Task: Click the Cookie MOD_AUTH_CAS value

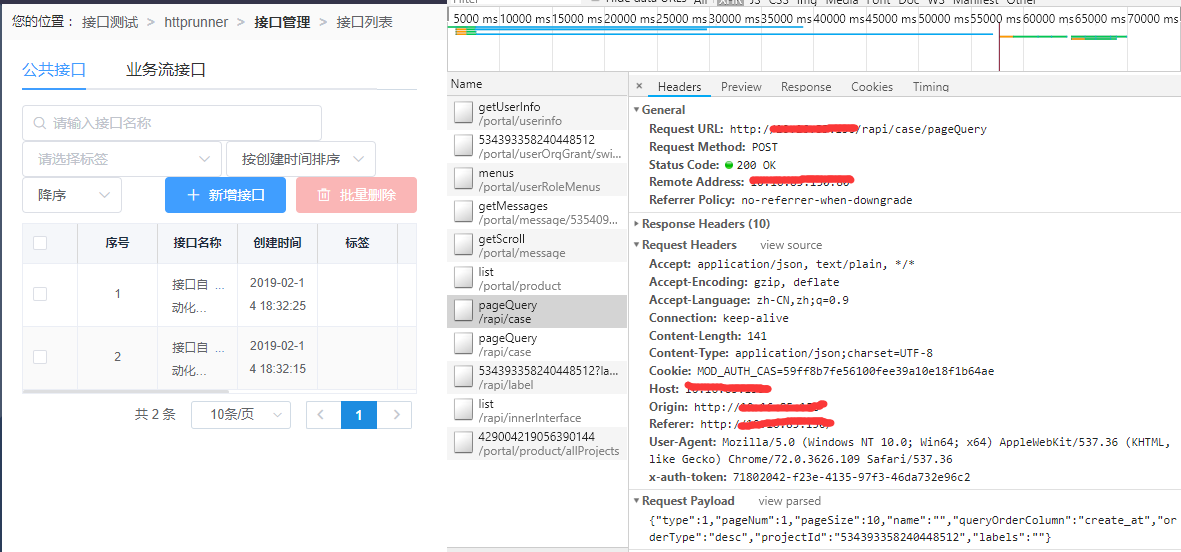Action: 846,371
